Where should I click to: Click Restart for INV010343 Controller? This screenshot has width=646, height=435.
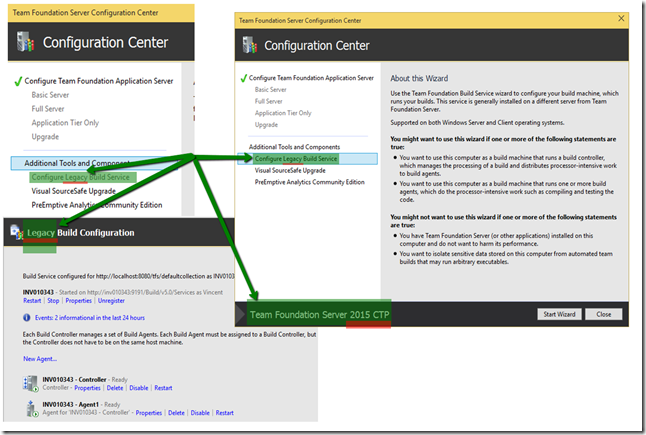(x=163, y=388)
